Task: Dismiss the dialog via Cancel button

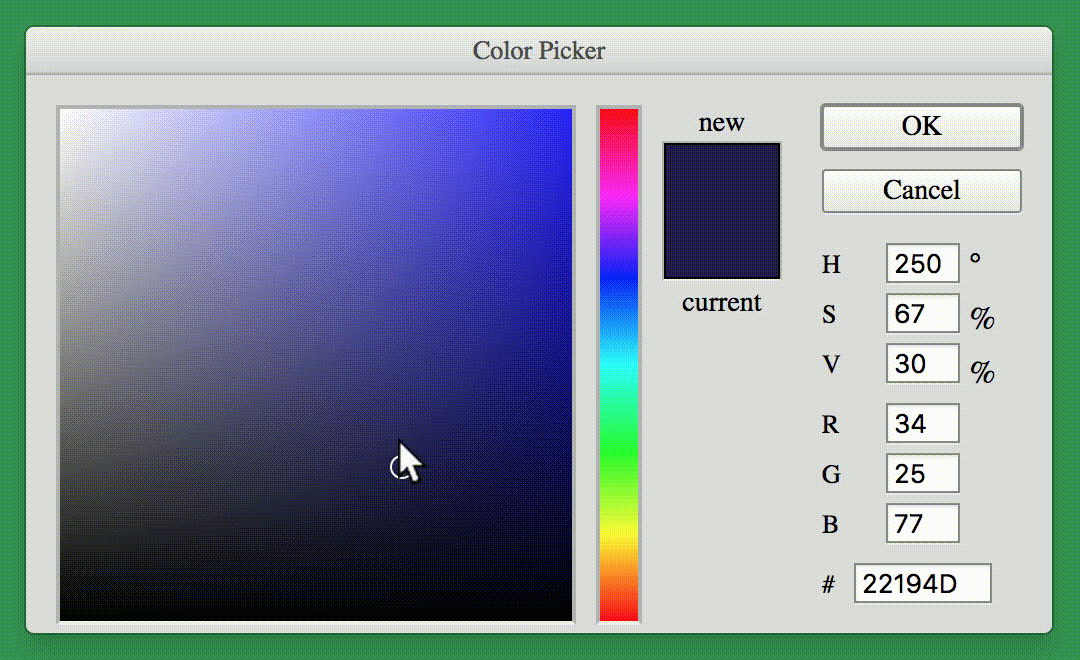Action: click(922, 191)
